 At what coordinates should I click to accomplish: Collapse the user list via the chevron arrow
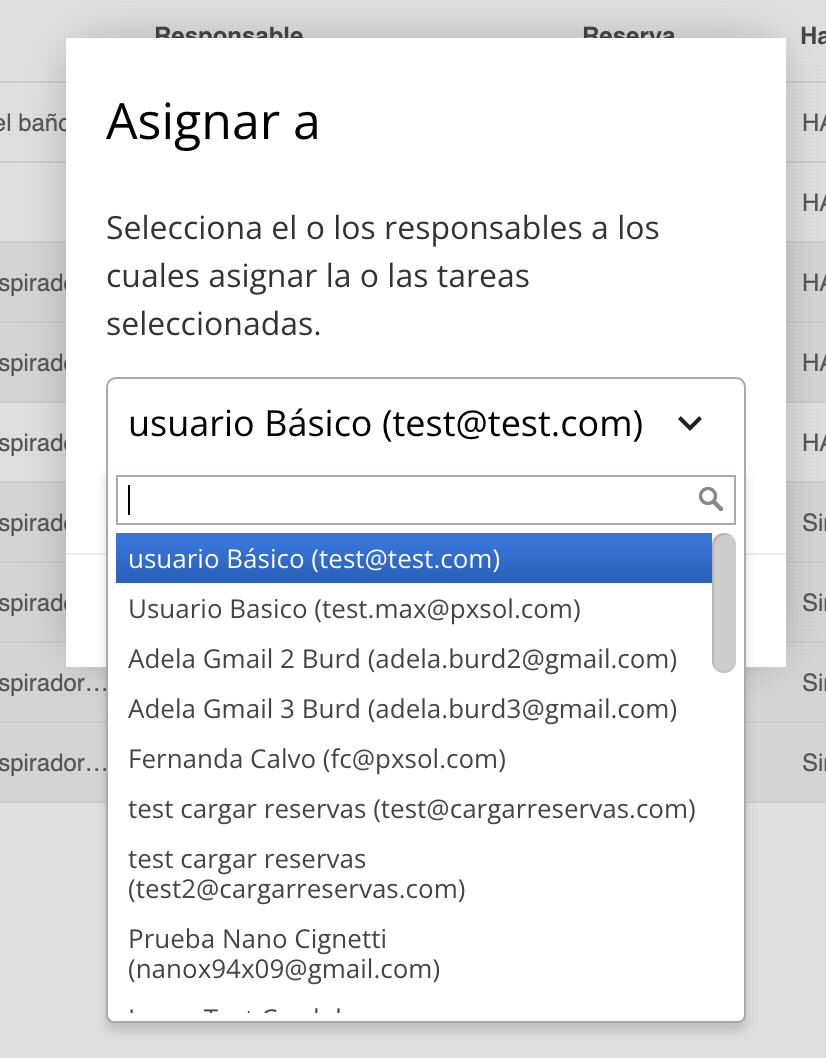click(689, 424)
